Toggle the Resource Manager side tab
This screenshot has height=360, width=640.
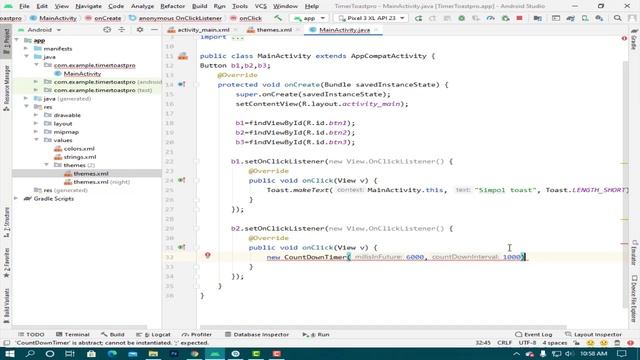[x=6, y=88]
